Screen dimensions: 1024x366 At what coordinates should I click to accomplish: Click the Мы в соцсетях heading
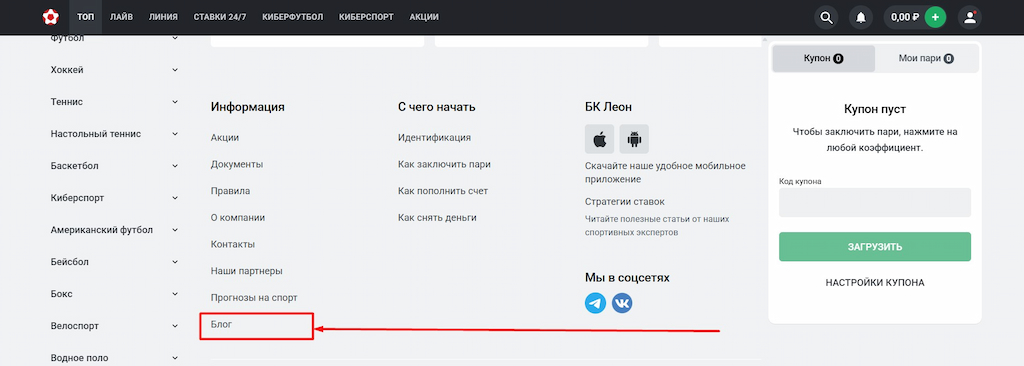628,278
